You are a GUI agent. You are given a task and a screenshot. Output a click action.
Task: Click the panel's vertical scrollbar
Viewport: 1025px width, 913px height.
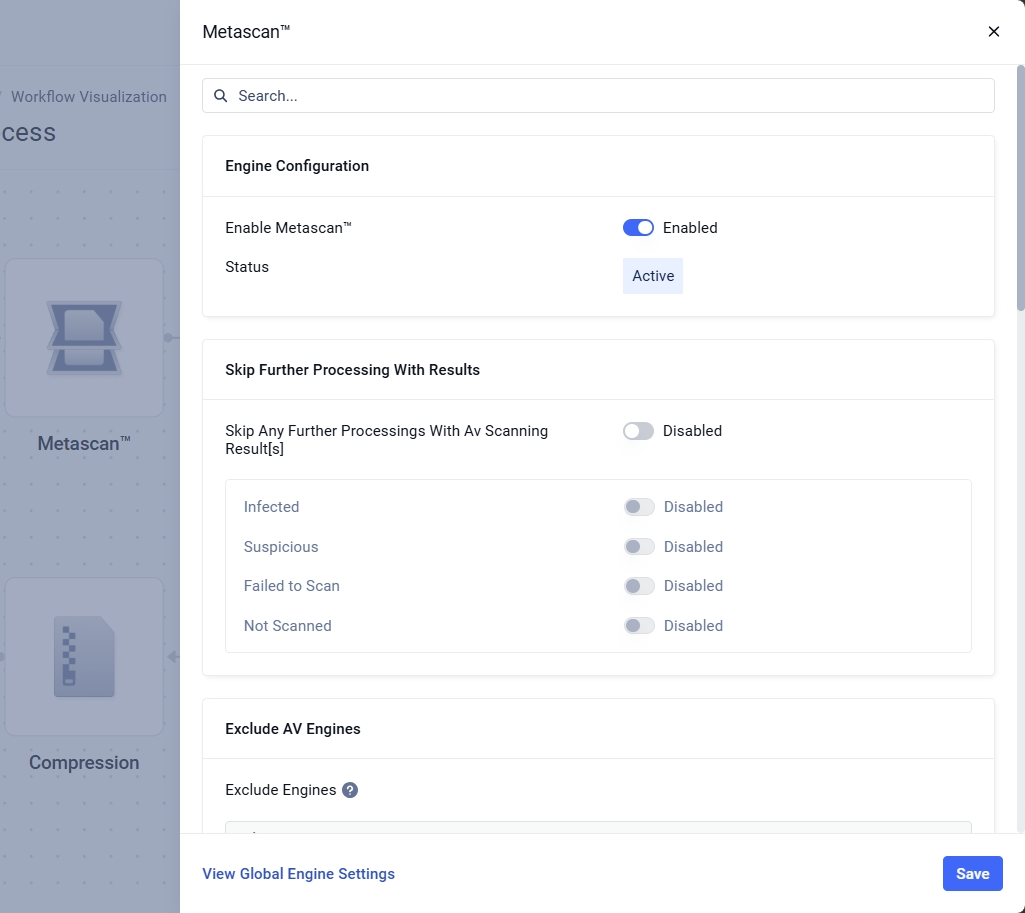click(x=1020, y=188)
